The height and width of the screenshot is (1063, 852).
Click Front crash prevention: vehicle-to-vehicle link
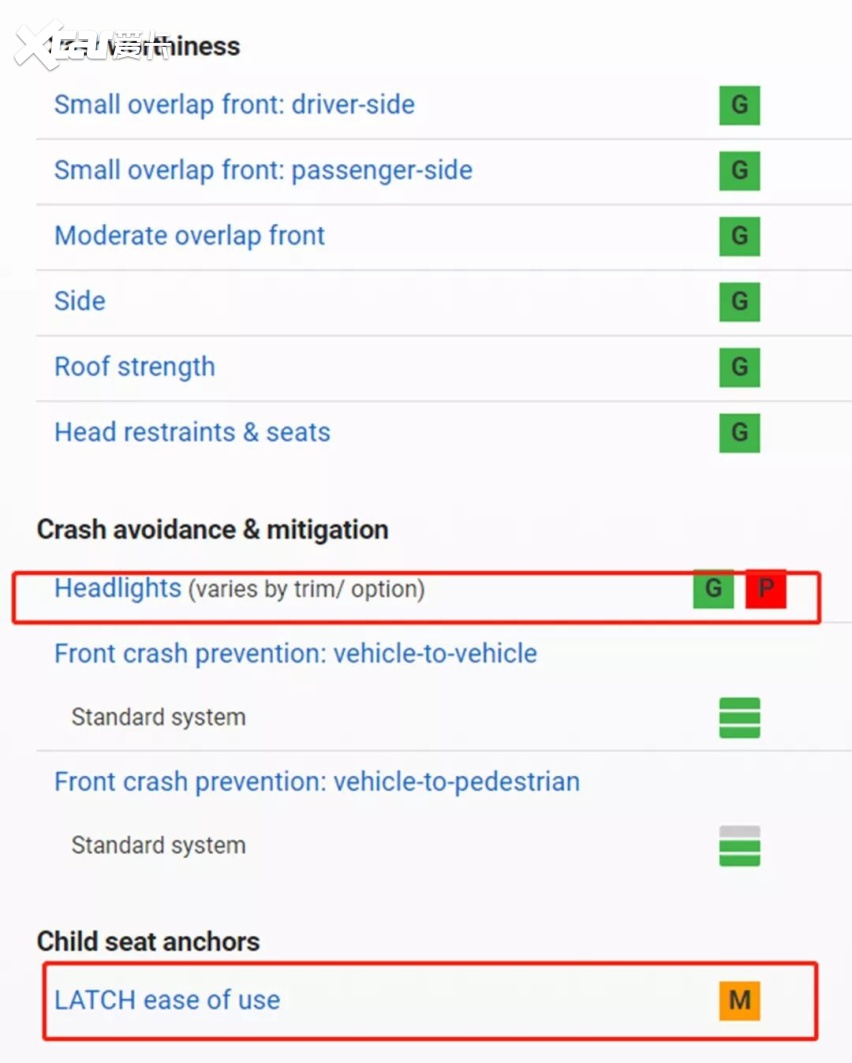295,654
